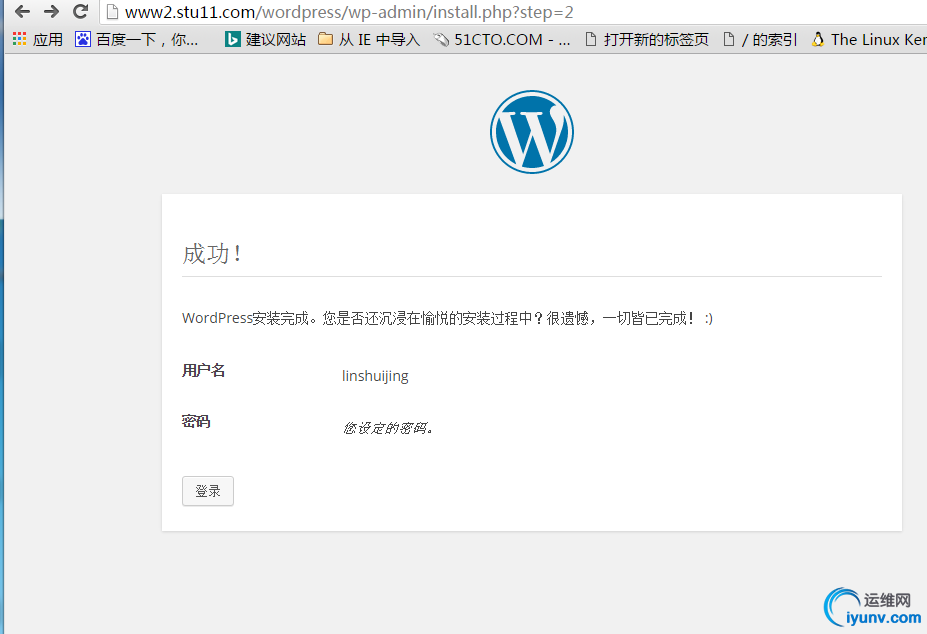Image resolution: width=927 pixels, height=634 pixels.
Task: Click the 成功! heading text
Action: [x=212, y=254]
